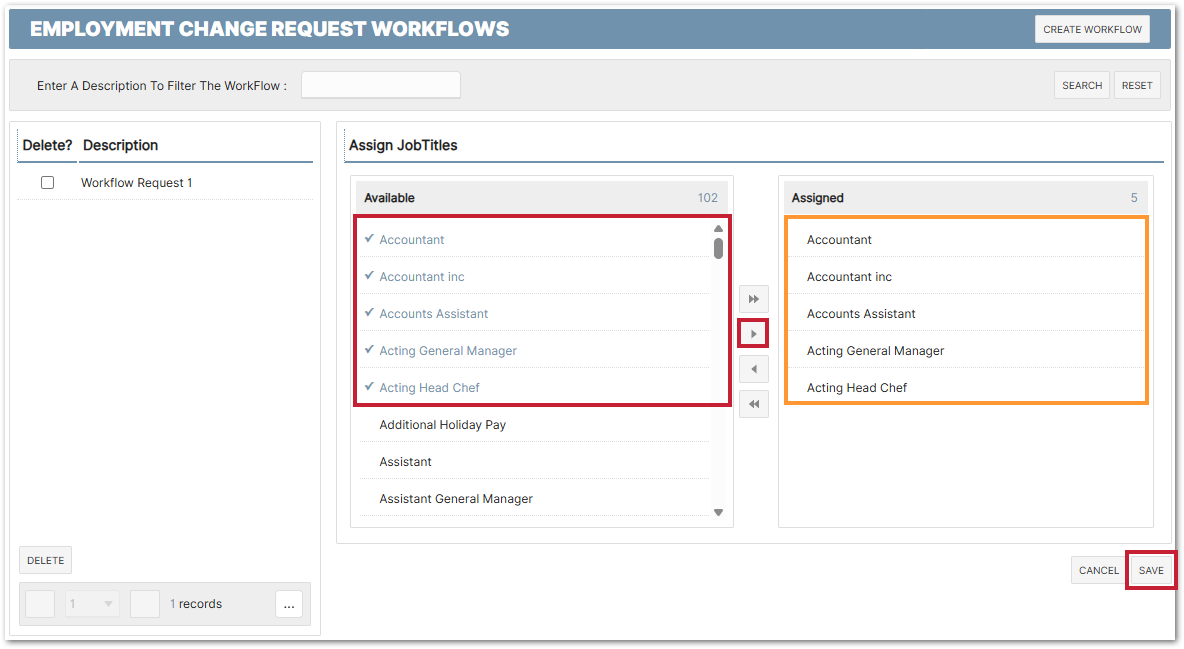Uncheck Acting Head Chef in Available
Screen dimensions: 1184x649
[x=429, y=388]
